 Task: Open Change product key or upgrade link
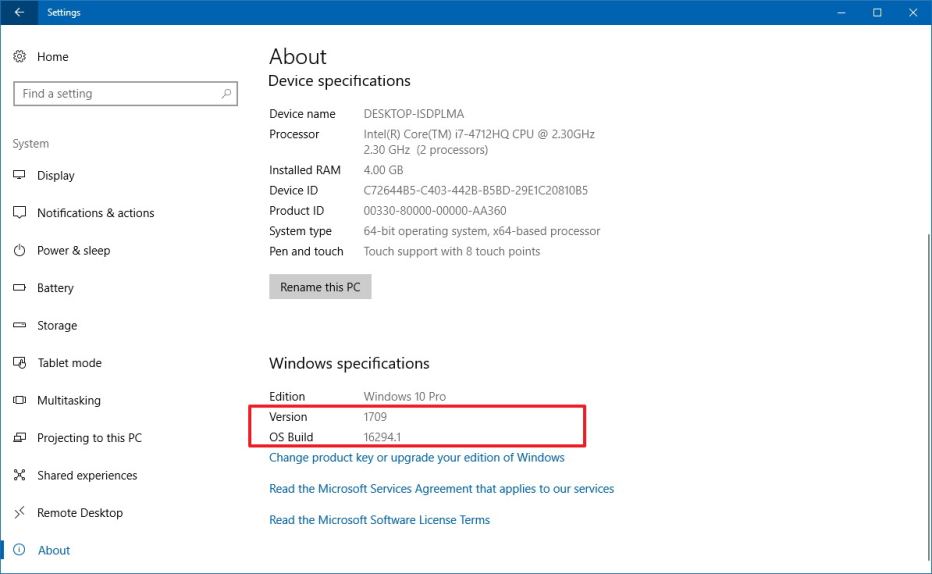pyautogui.click(x=416, y=458)
